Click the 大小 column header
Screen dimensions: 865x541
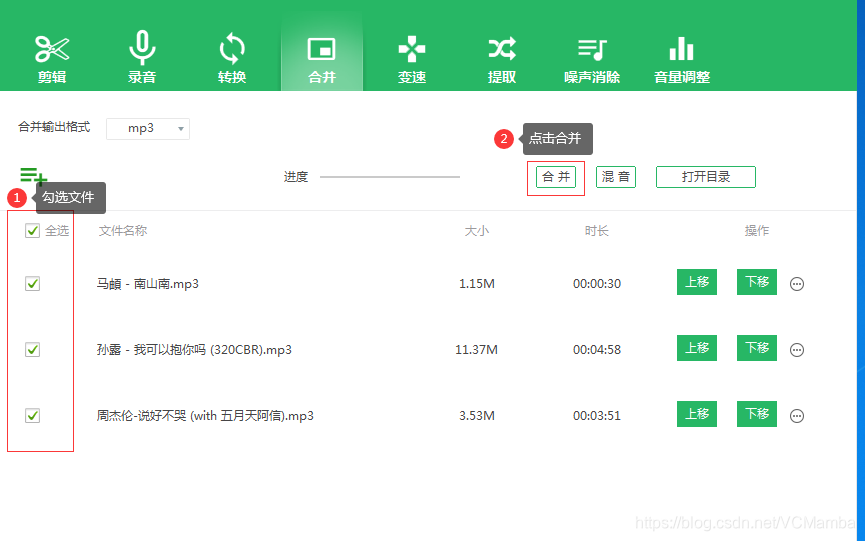[x=477, y=231]
